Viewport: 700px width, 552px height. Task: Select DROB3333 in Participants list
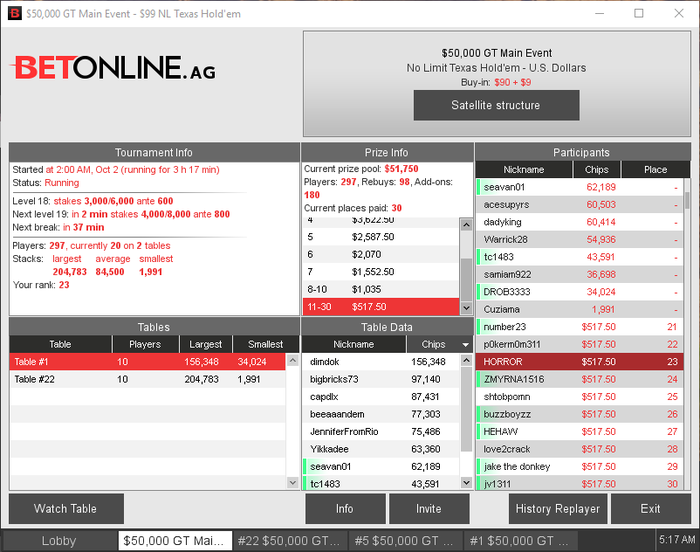pyautogui.click(x=579, y=292)
